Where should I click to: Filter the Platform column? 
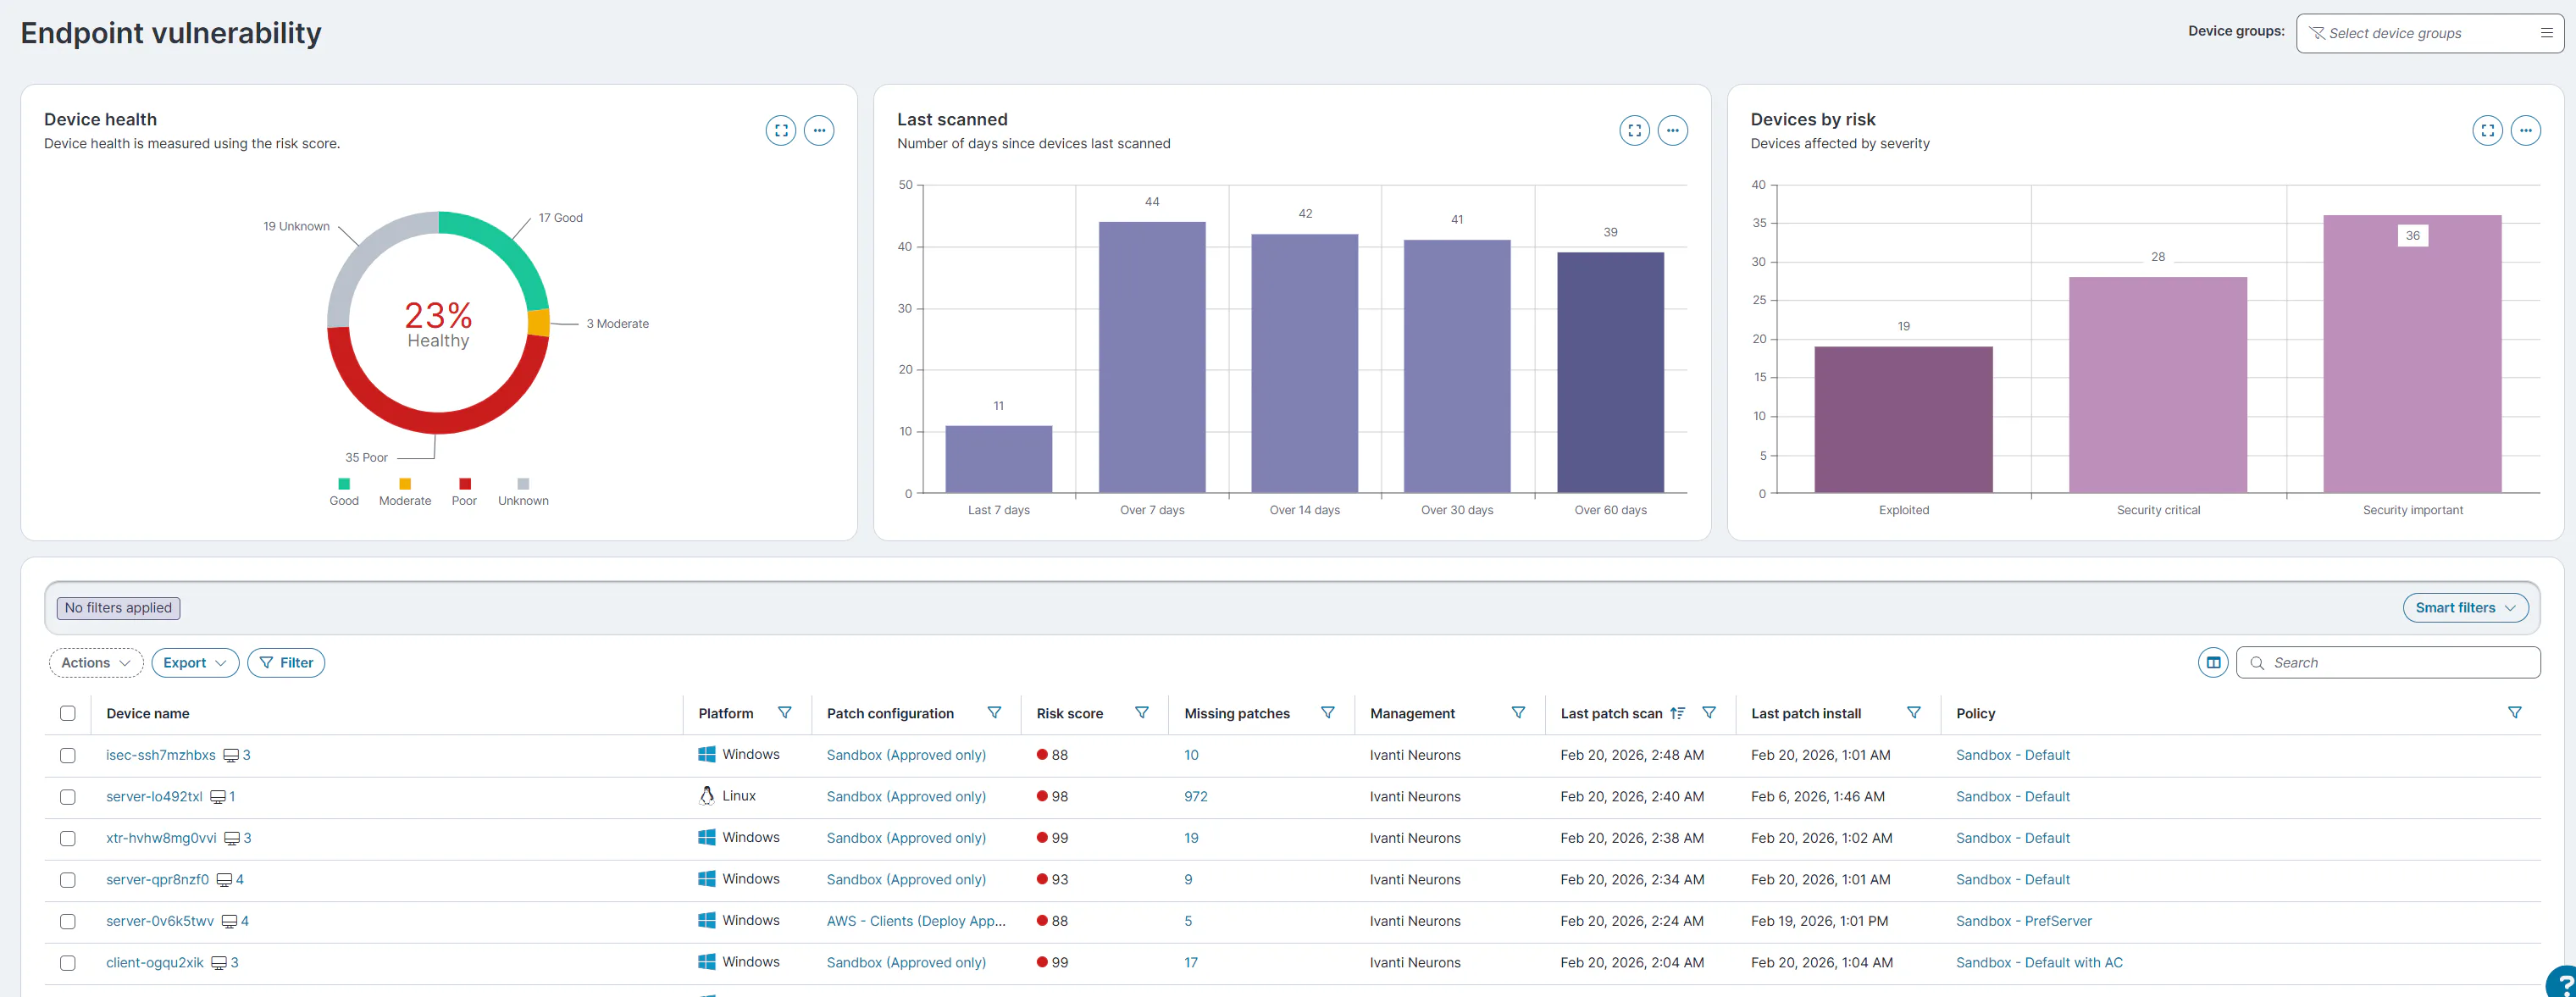click(785, 713)
